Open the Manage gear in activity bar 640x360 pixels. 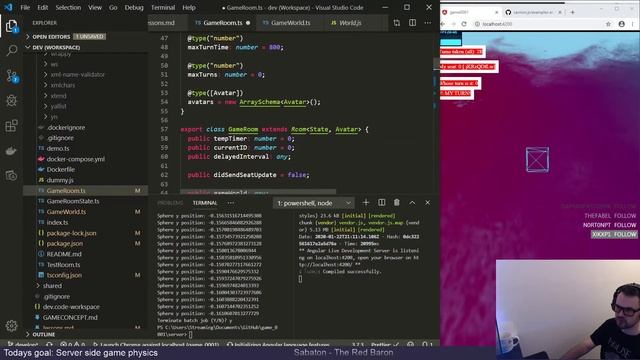[11, 325]
